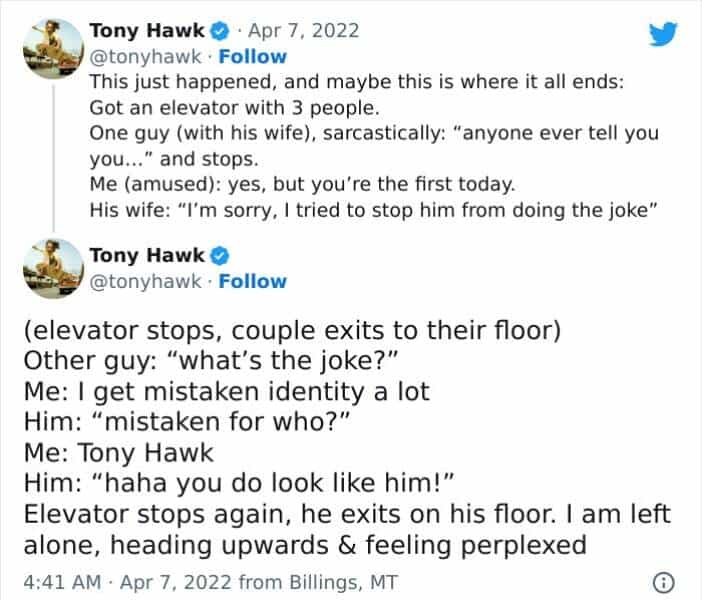702x600 pixels.
Task: Click the Tony Hawk name in the first tweet
Action: point(146,31)
